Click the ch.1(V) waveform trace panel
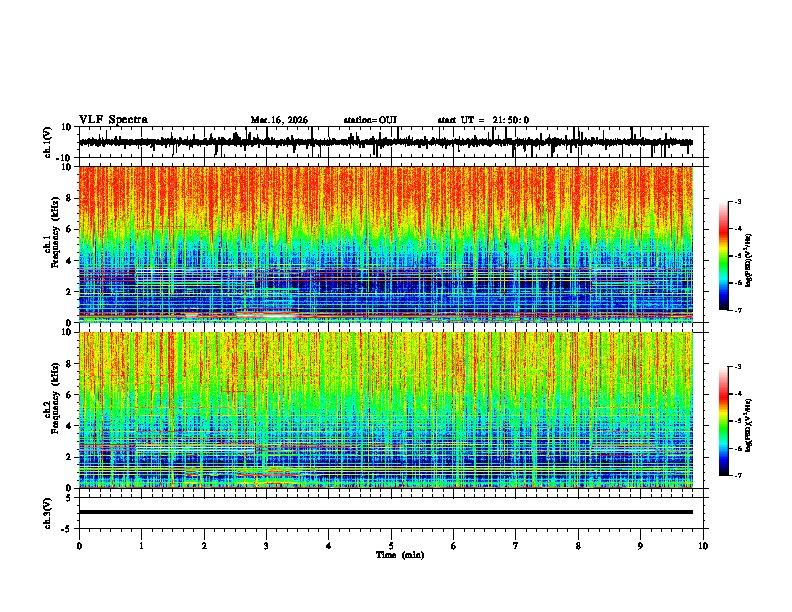Viewport: 792px width, 612px height. pyautogui.click(x=393, y=142)
